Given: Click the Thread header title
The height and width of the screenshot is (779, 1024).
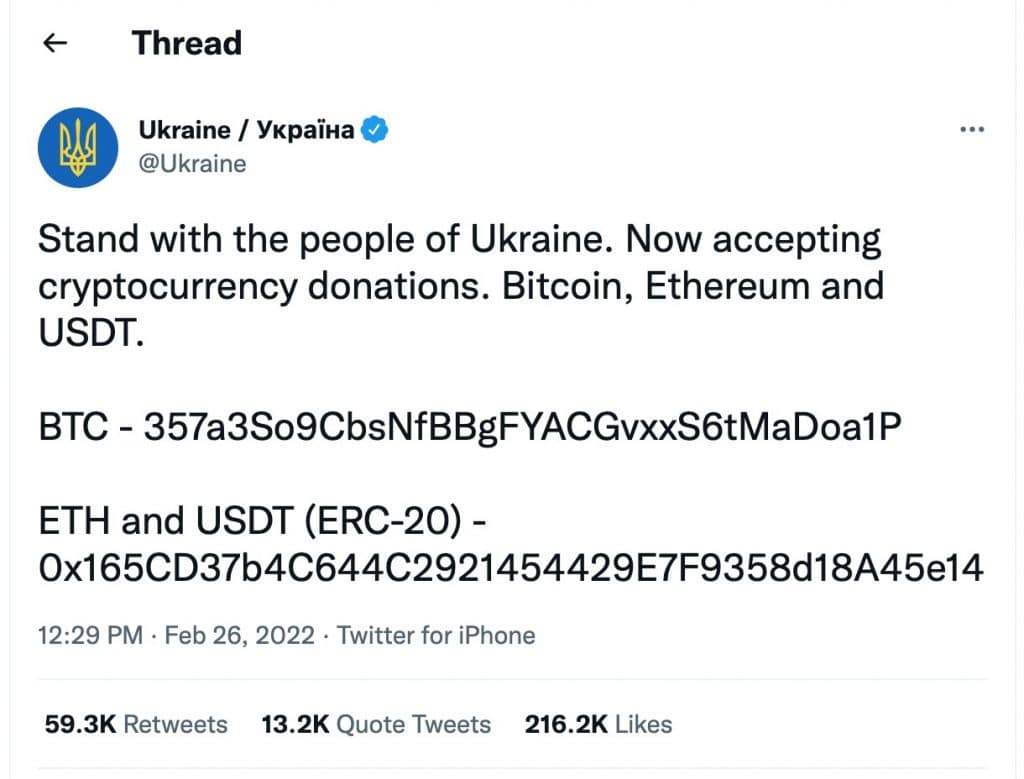Looking at the screenshot, I should [x=187, y=43].
